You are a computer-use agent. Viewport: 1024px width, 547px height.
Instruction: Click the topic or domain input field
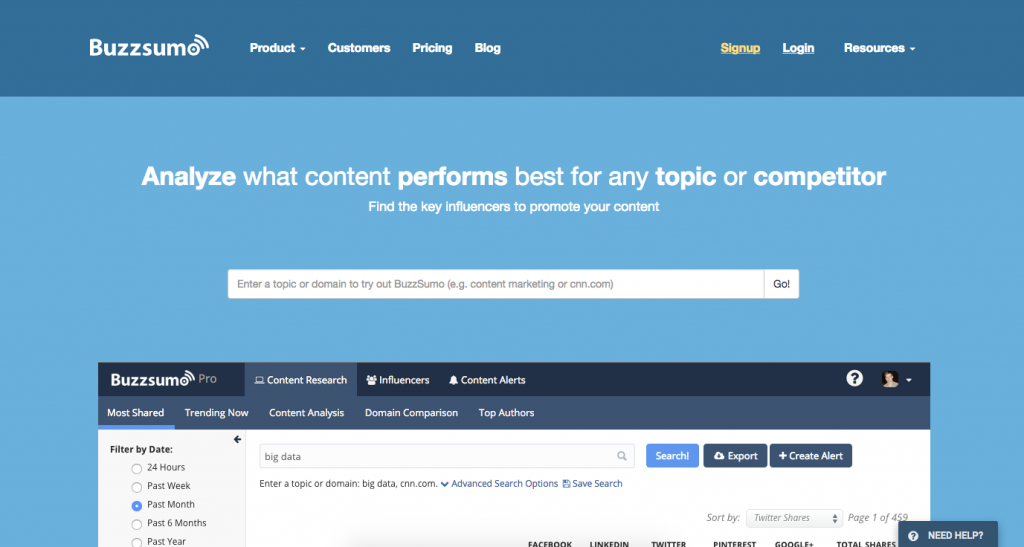pos(495,284)
